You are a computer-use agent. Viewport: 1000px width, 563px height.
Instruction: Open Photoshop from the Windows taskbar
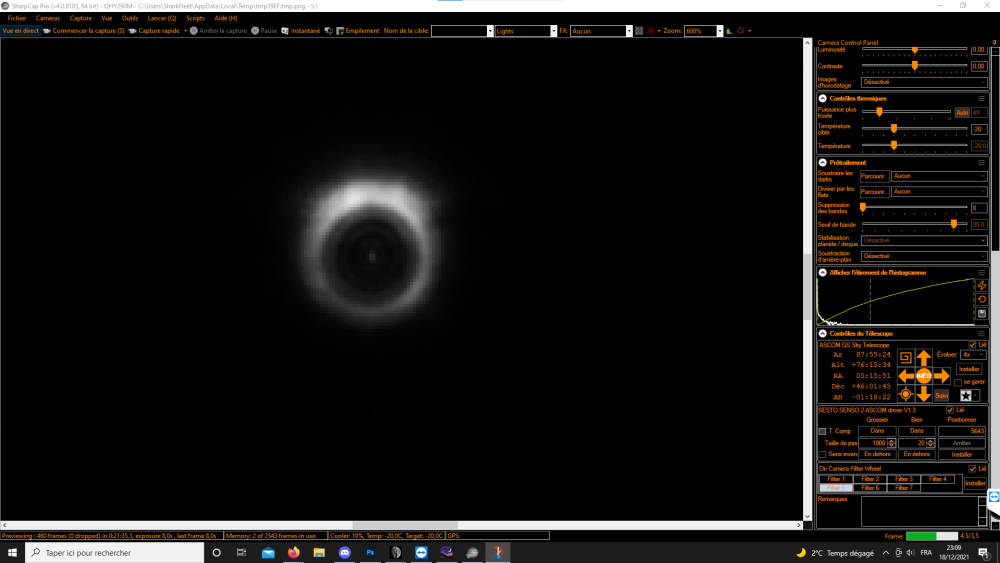click(x=370, y=552)
